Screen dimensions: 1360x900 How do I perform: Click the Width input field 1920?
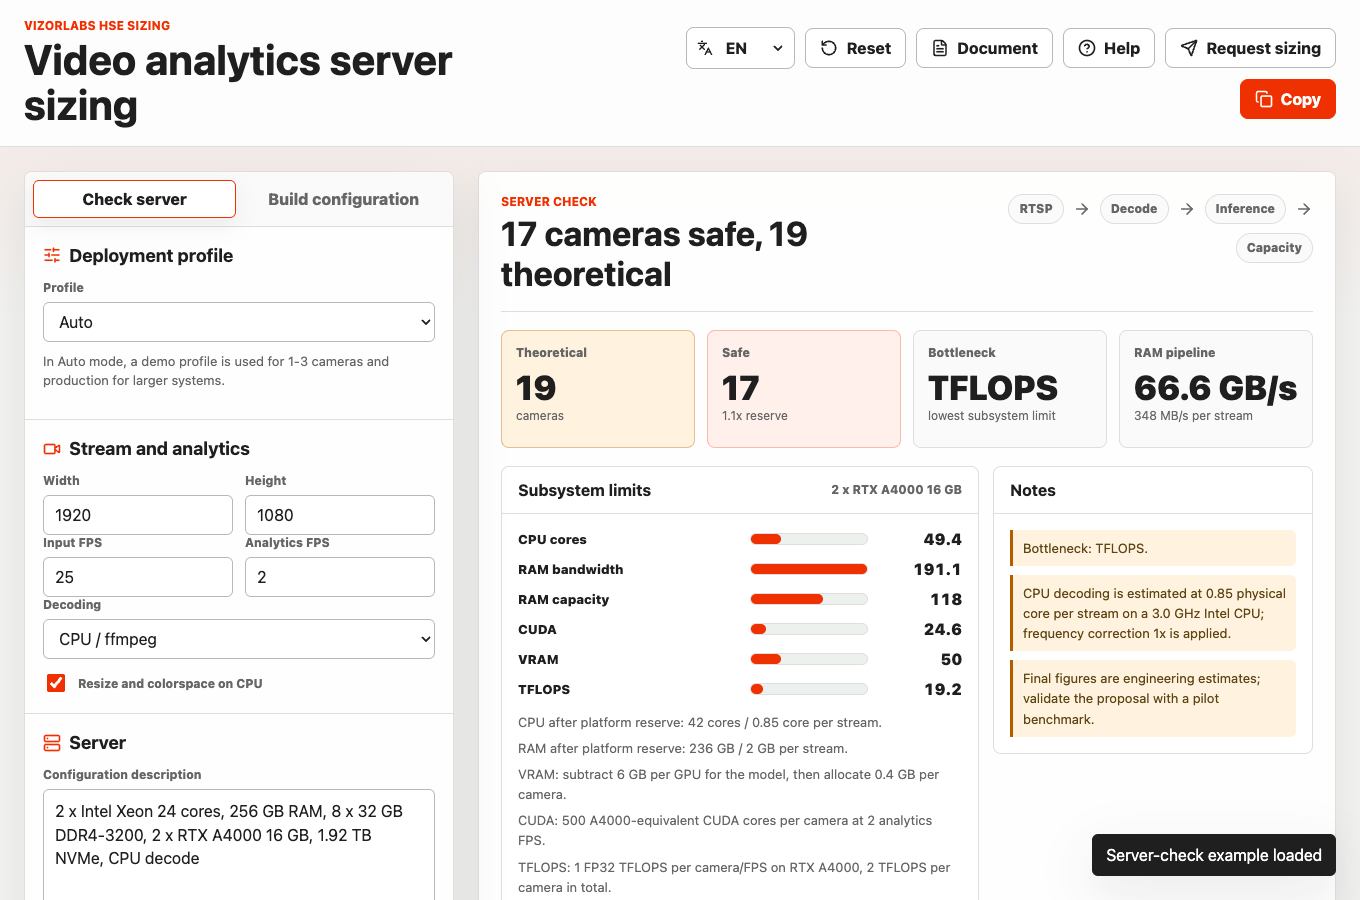click(138, 515)
